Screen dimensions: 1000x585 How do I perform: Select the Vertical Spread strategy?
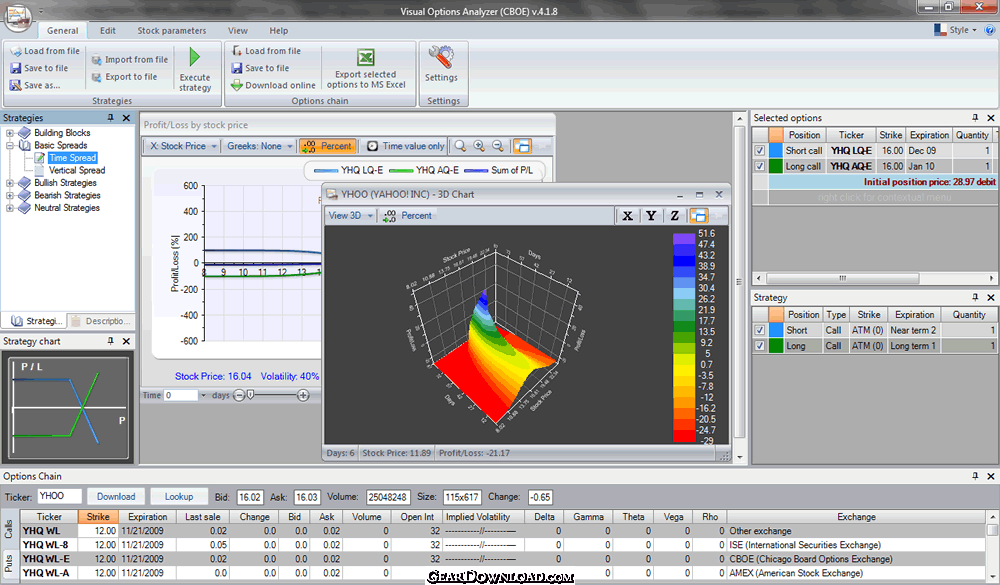pos(77,171)
